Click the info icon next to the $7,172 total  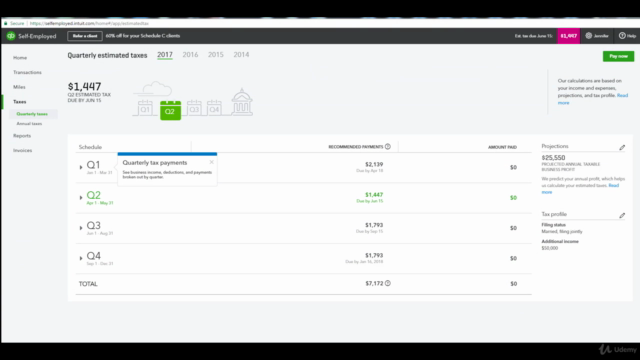pos(388,283)
